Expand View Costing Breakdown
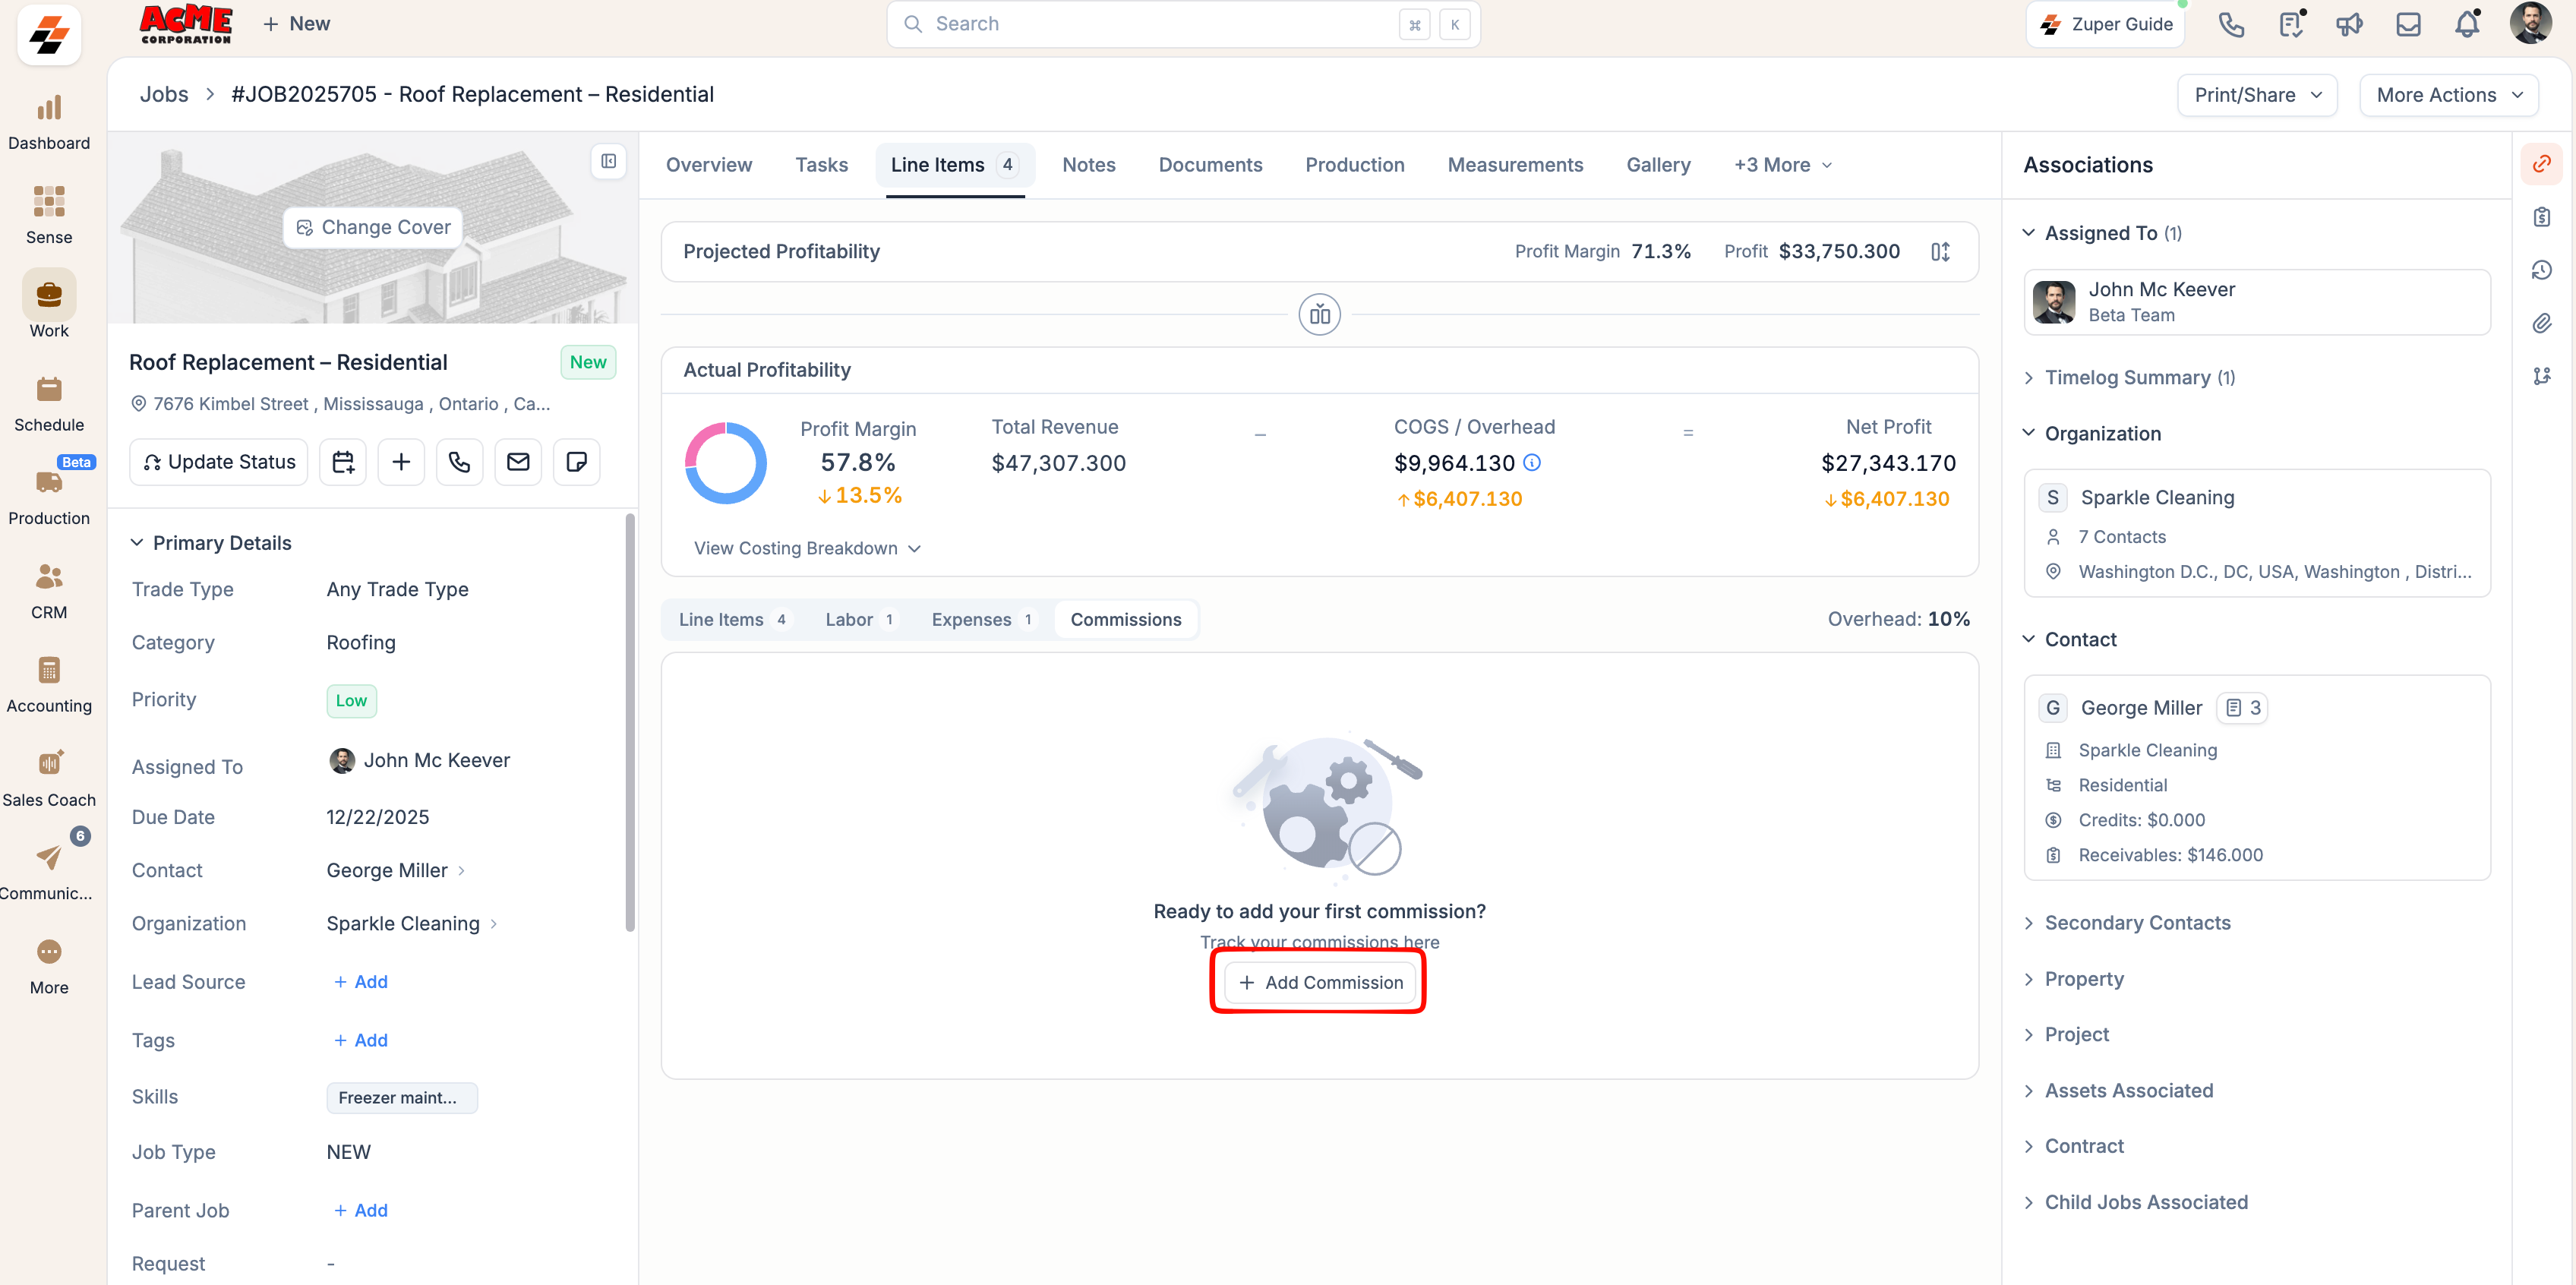This screenshot has height=1285, width=2576. click(x=806, y=548)
